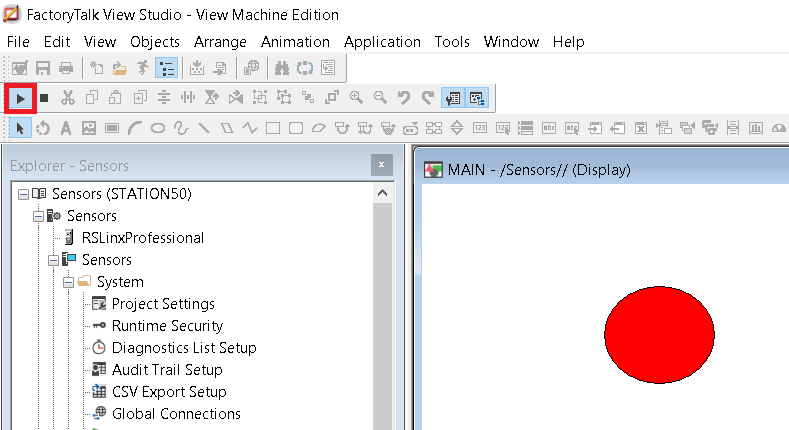
Task: Click the Open Application folder icon
Action: [120, 68]
